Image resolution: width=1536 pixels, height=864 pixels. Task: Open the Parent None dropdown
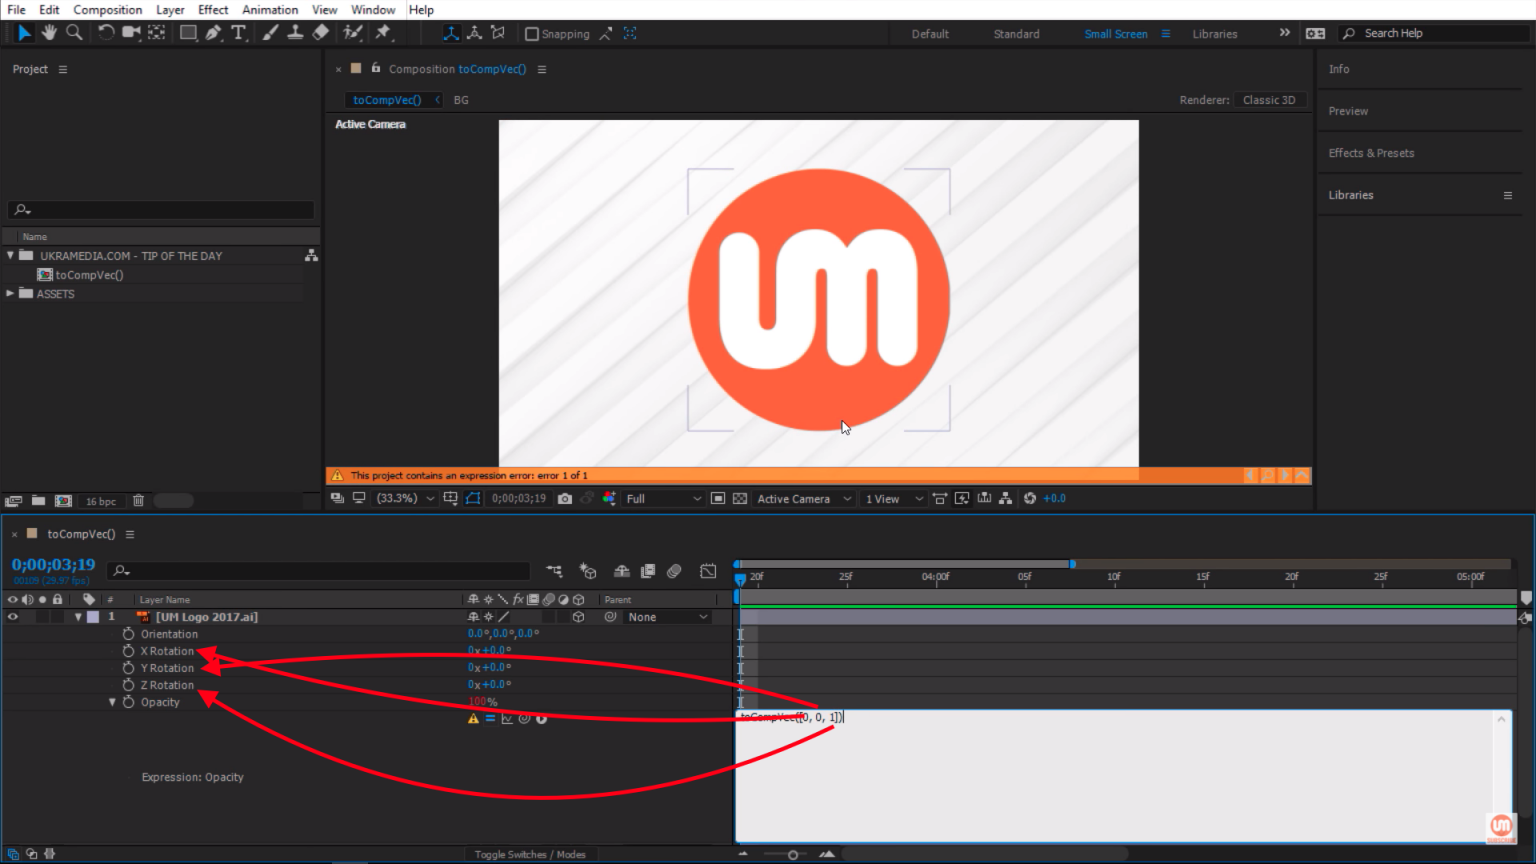pyautogui.click(x=667, y=617)
